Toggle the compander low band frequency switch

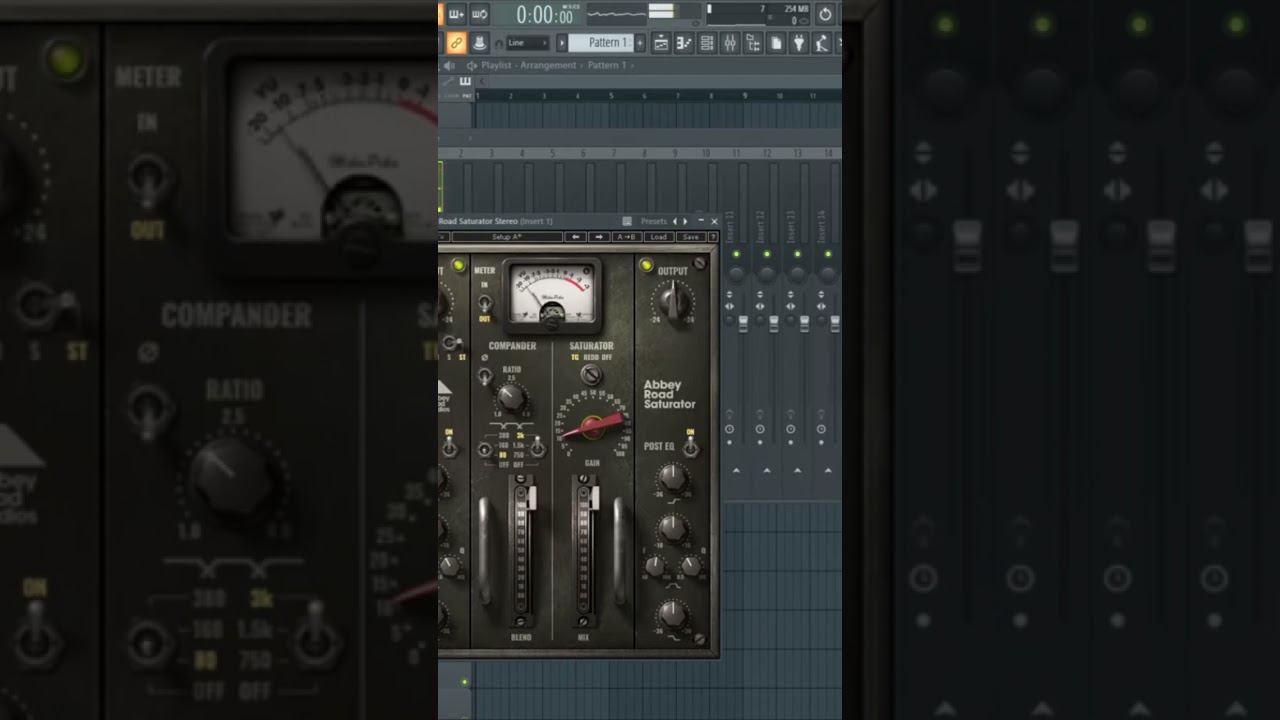click(x=484, y=449)
